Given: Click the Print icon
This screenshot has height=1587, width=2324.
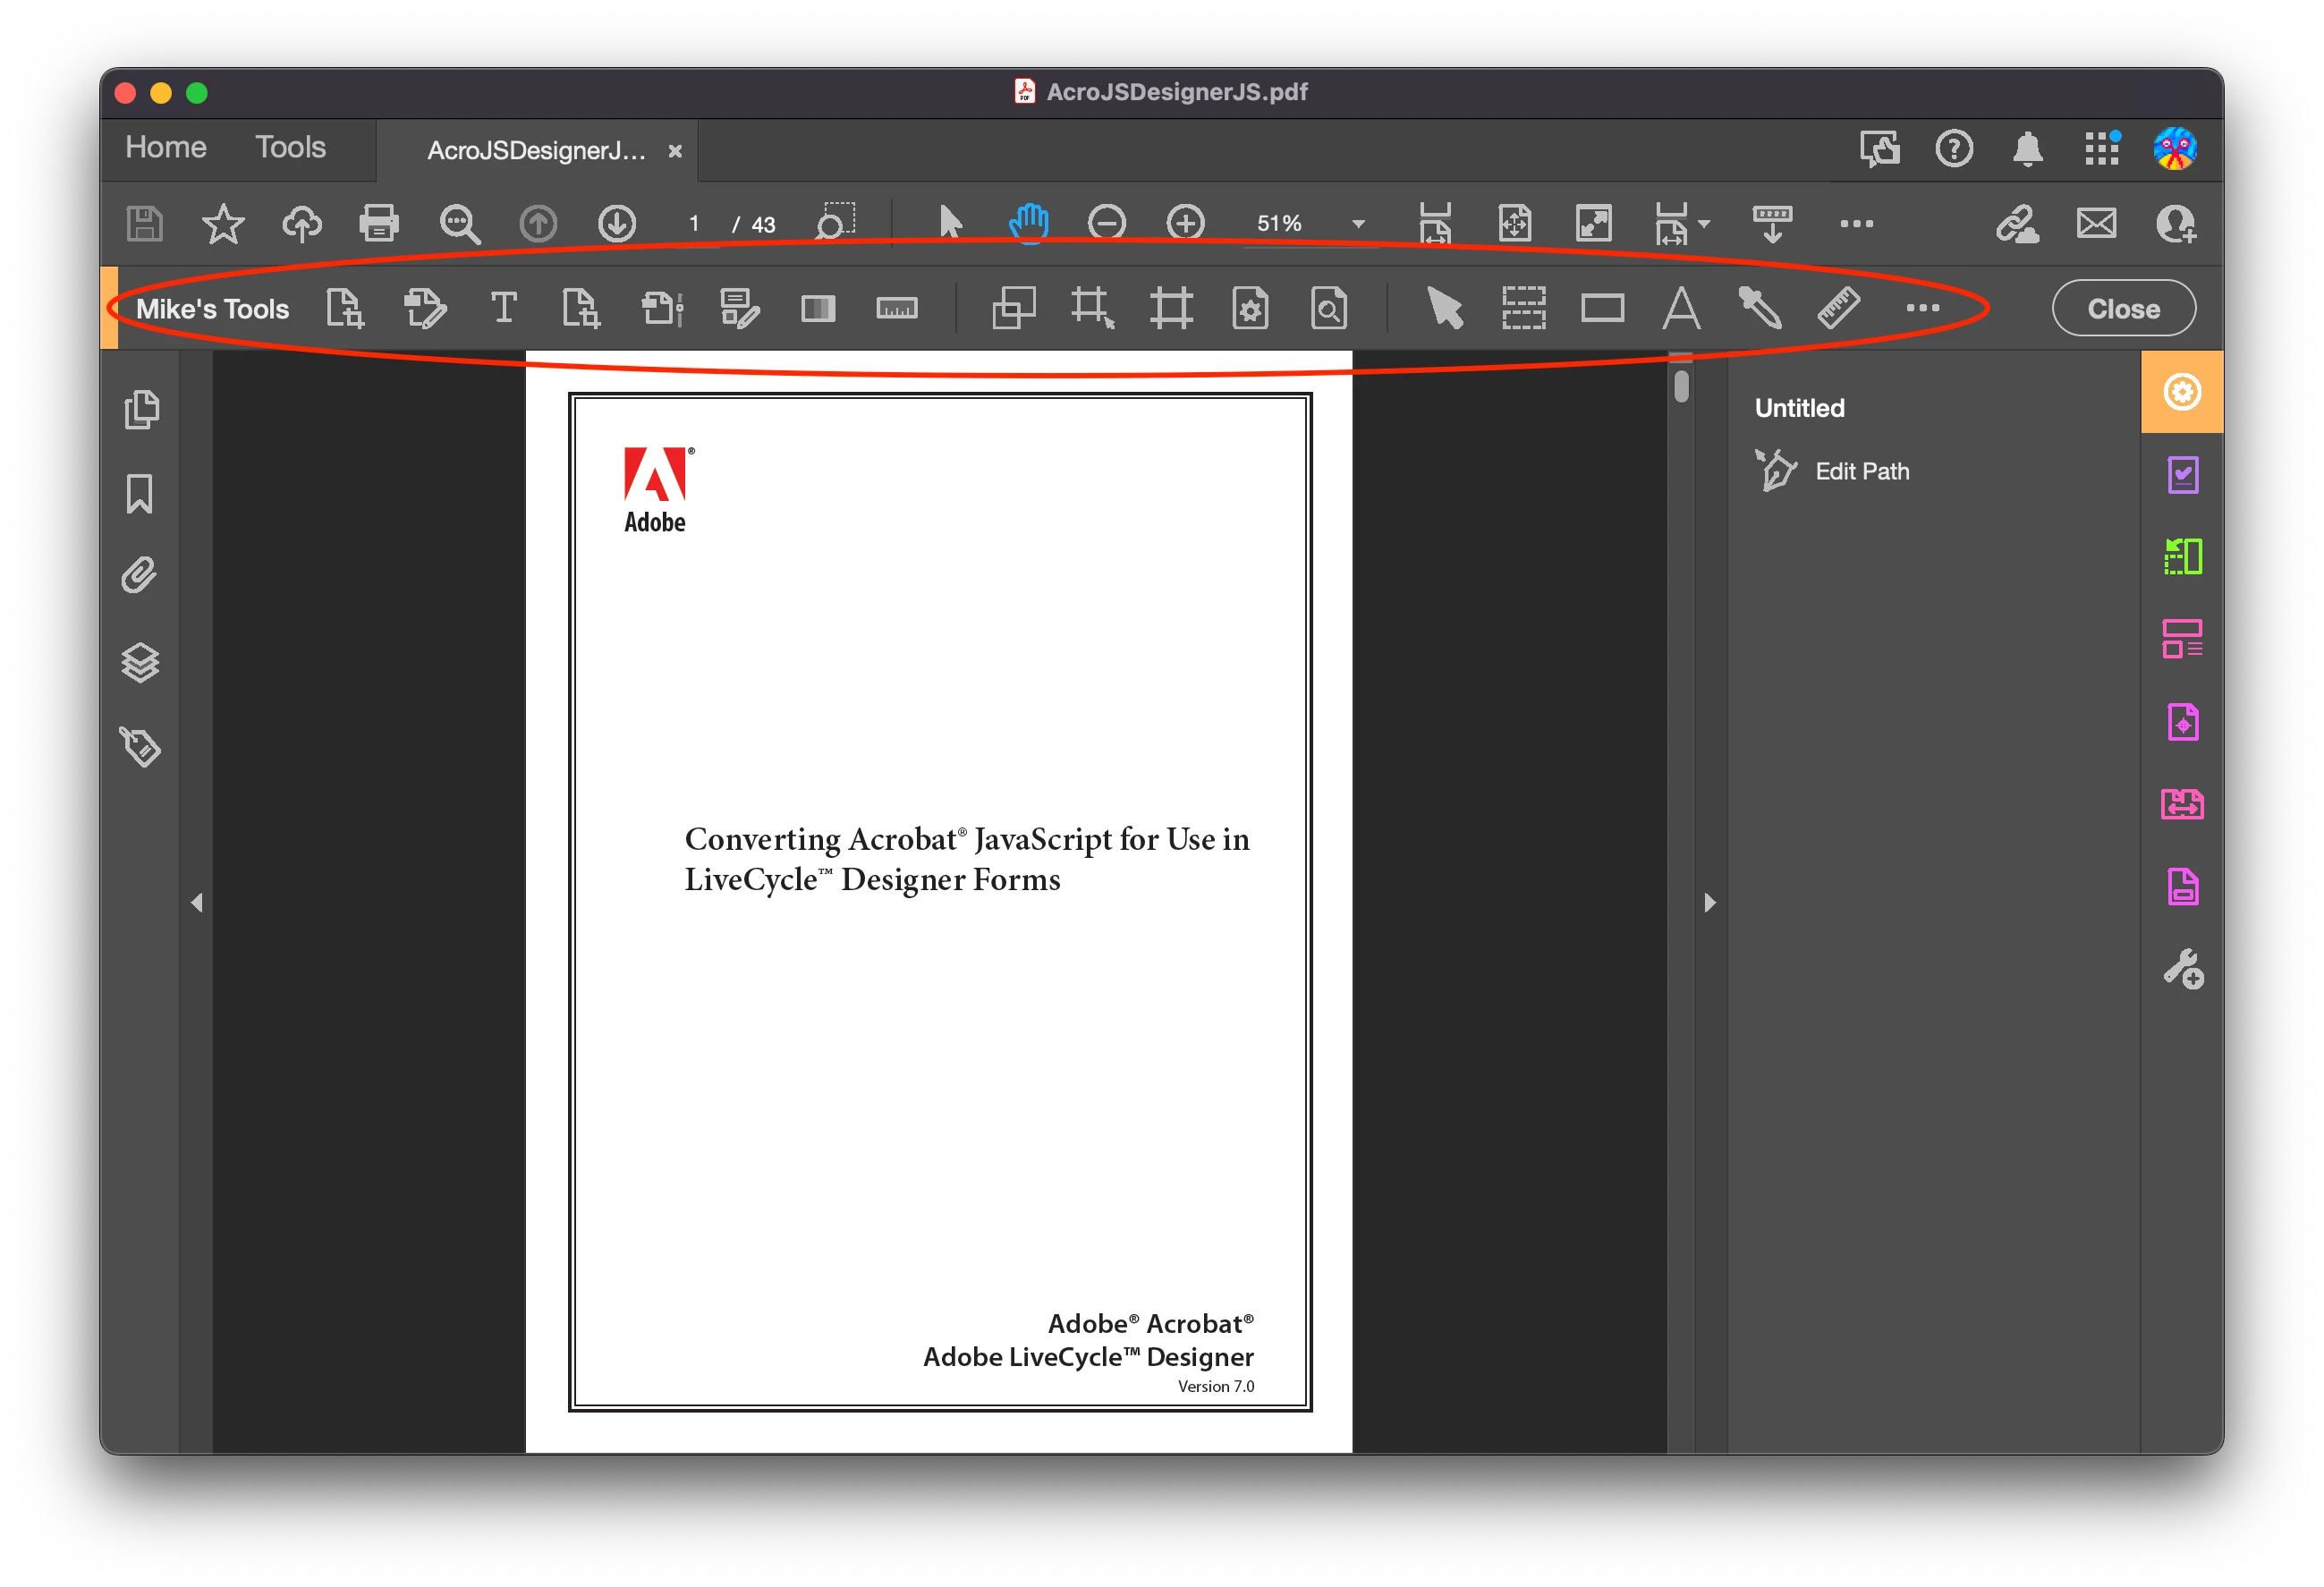Looking at the screenshot, I should 379,223.
